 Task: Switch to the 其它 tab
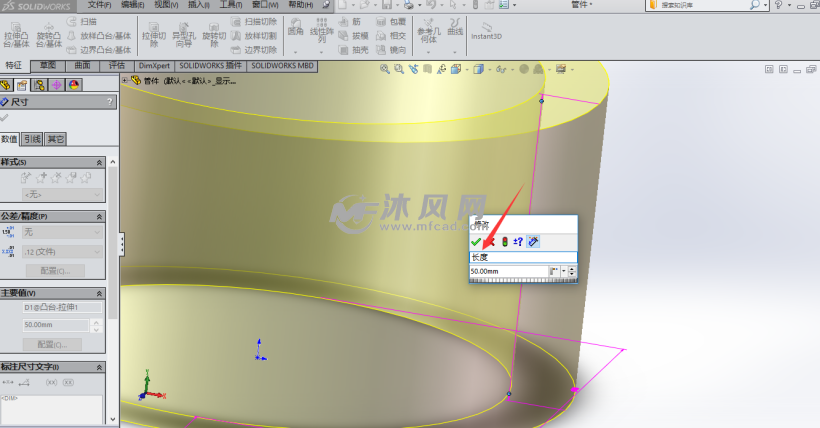(55, 139)
